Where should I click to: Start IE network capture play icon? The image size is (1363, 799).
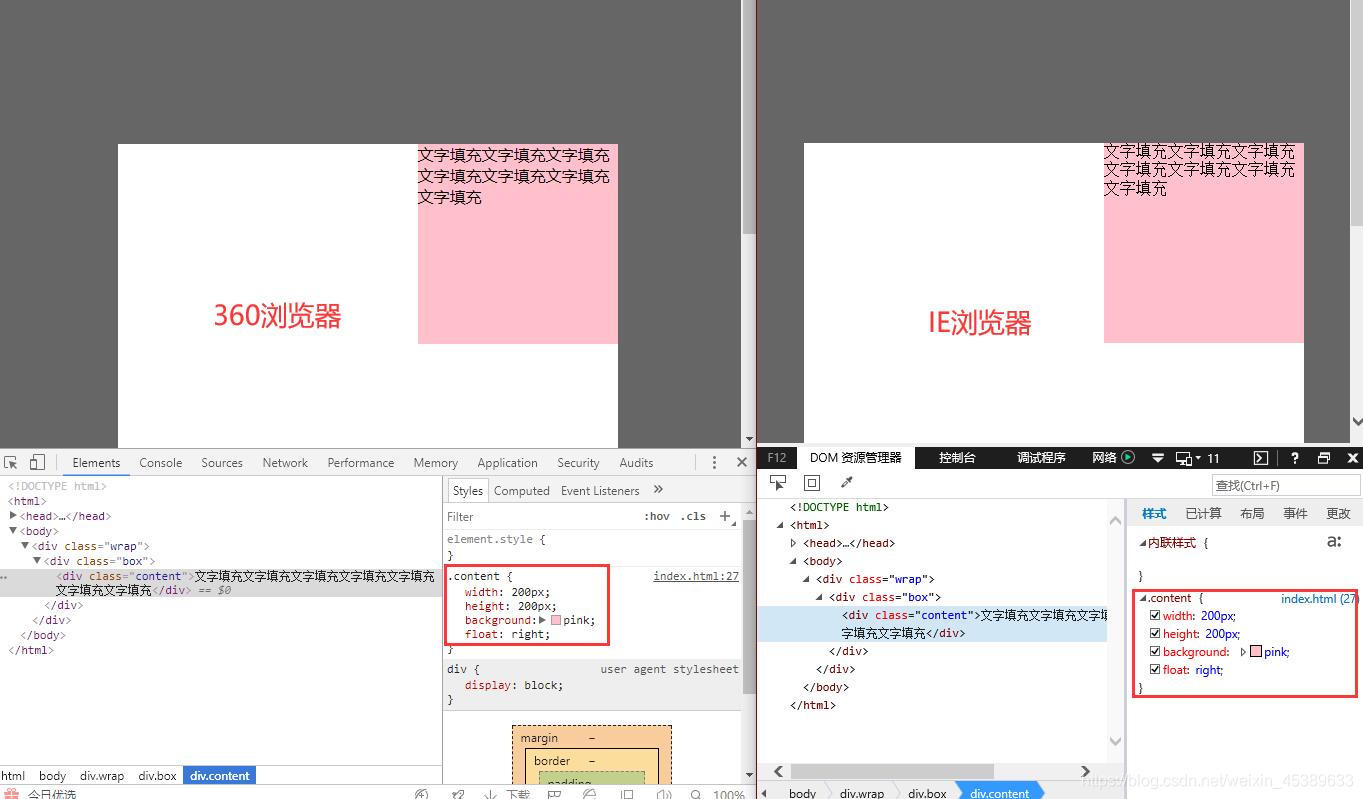1128,457
